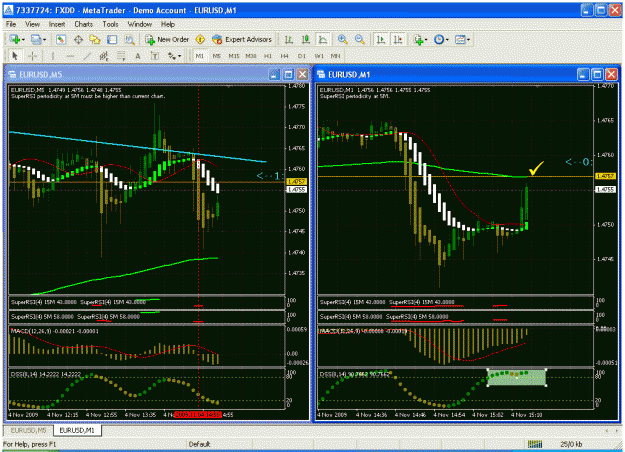
Task: Open the Insert menu
Action: pos(57,24)
